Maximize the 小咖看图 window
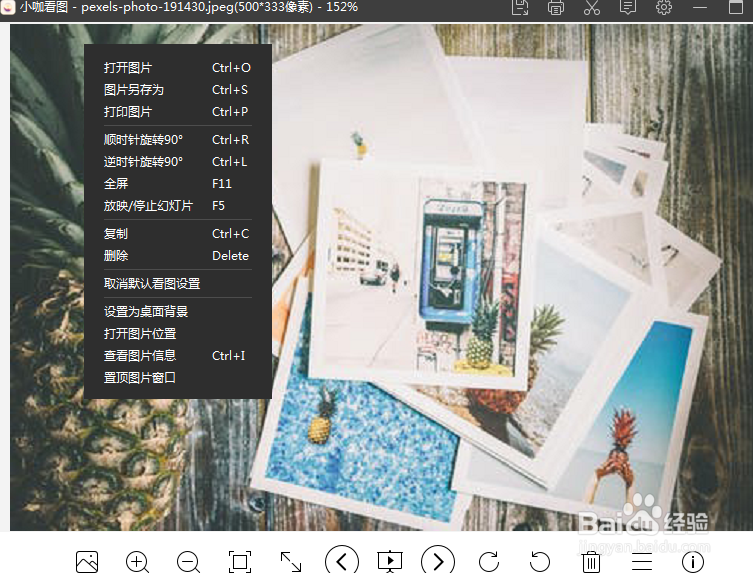This screenshot has width=753, height=573. click(736, 7)
